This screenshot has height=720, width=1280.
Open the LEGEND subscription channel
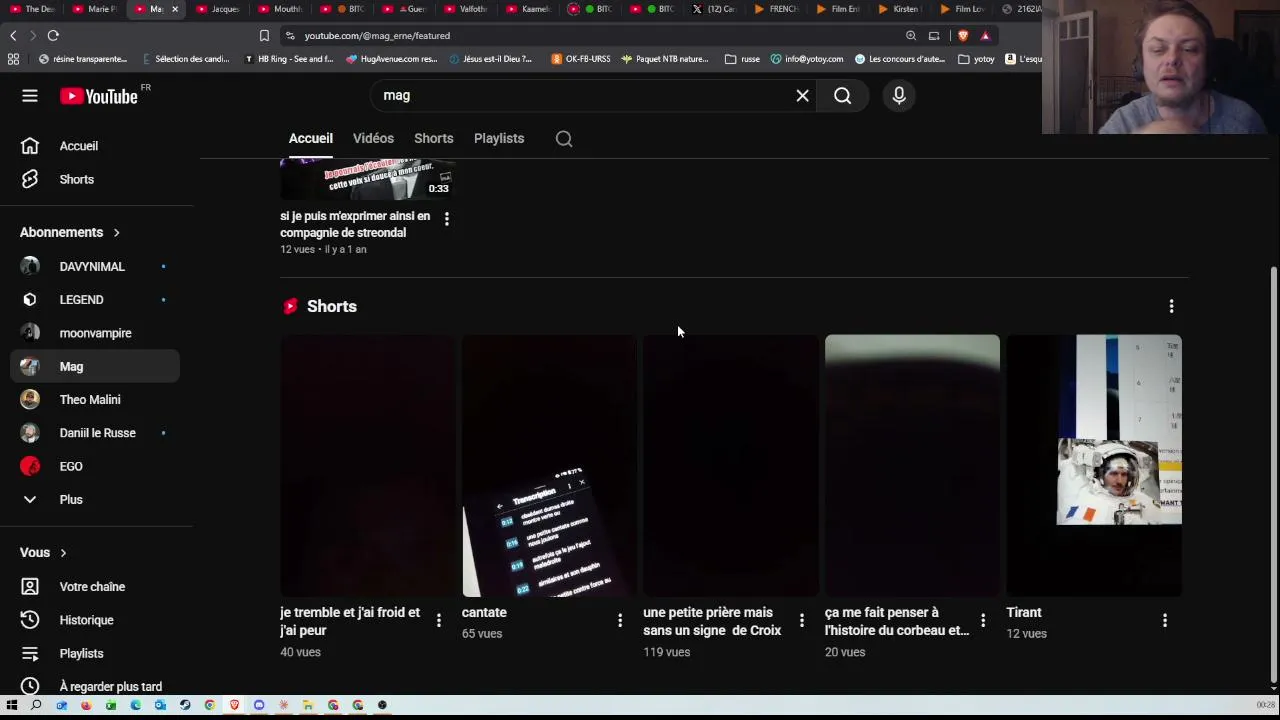(95, 300)
